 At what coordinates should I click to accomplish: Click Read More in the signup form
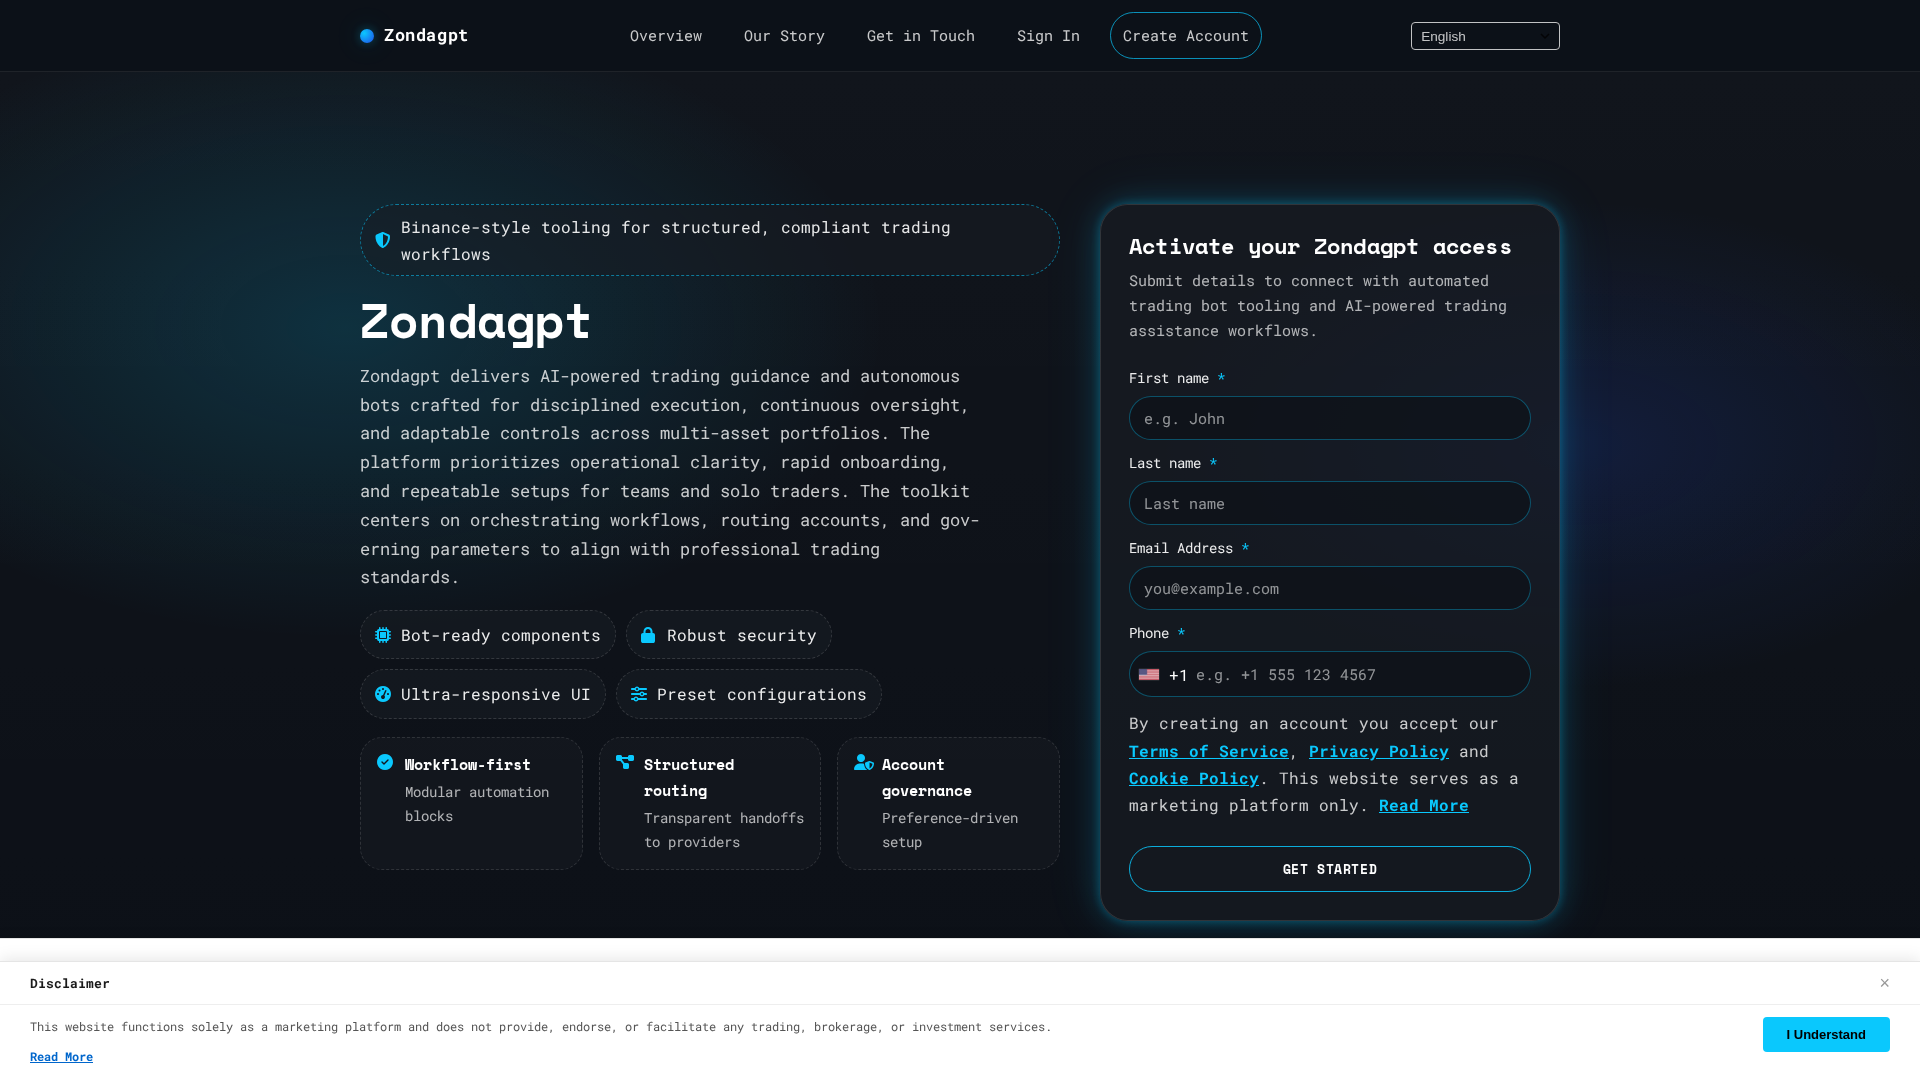[1424, 805]
